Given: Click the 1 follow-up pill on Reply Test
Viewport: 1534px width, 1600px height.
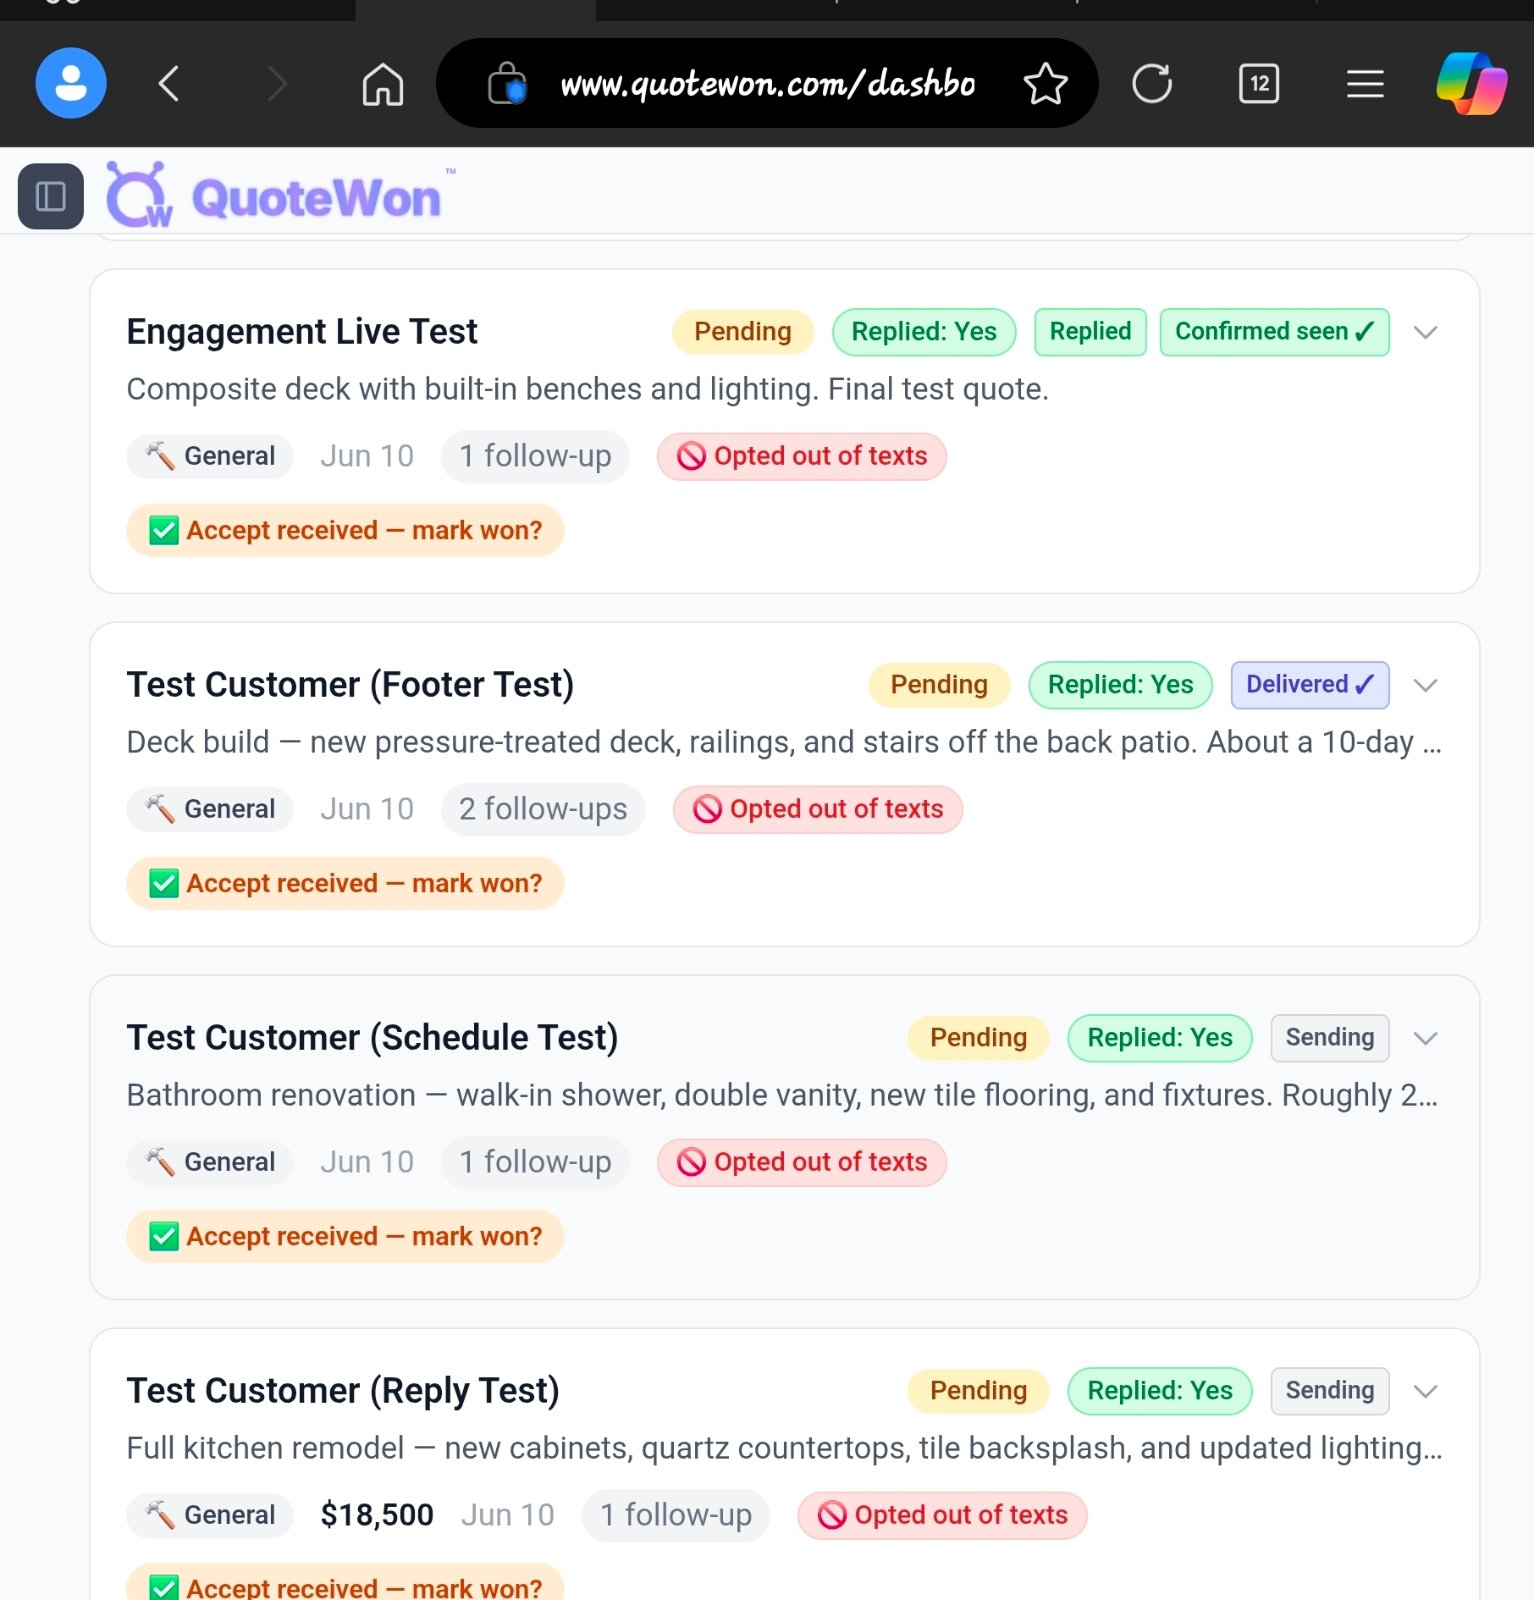Looking at the screenshot, I should (x=676, y=1515).
